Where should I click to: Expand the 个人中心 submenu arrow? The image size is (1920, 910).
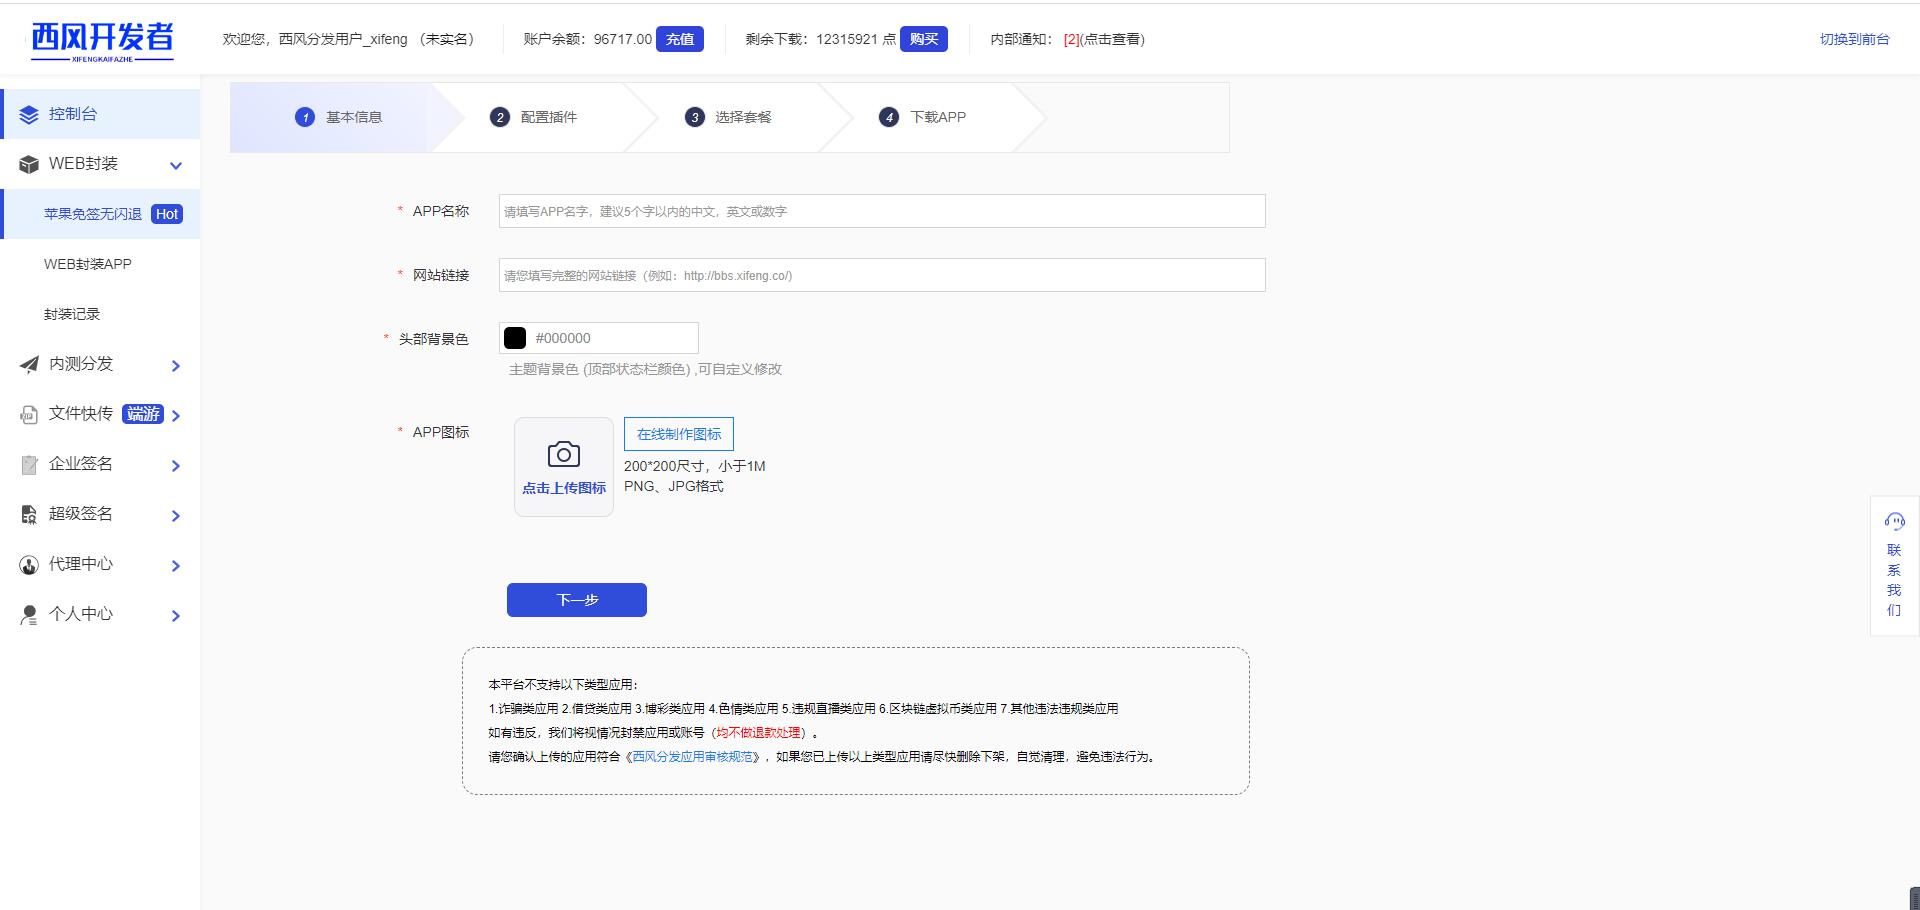point(176,616)
